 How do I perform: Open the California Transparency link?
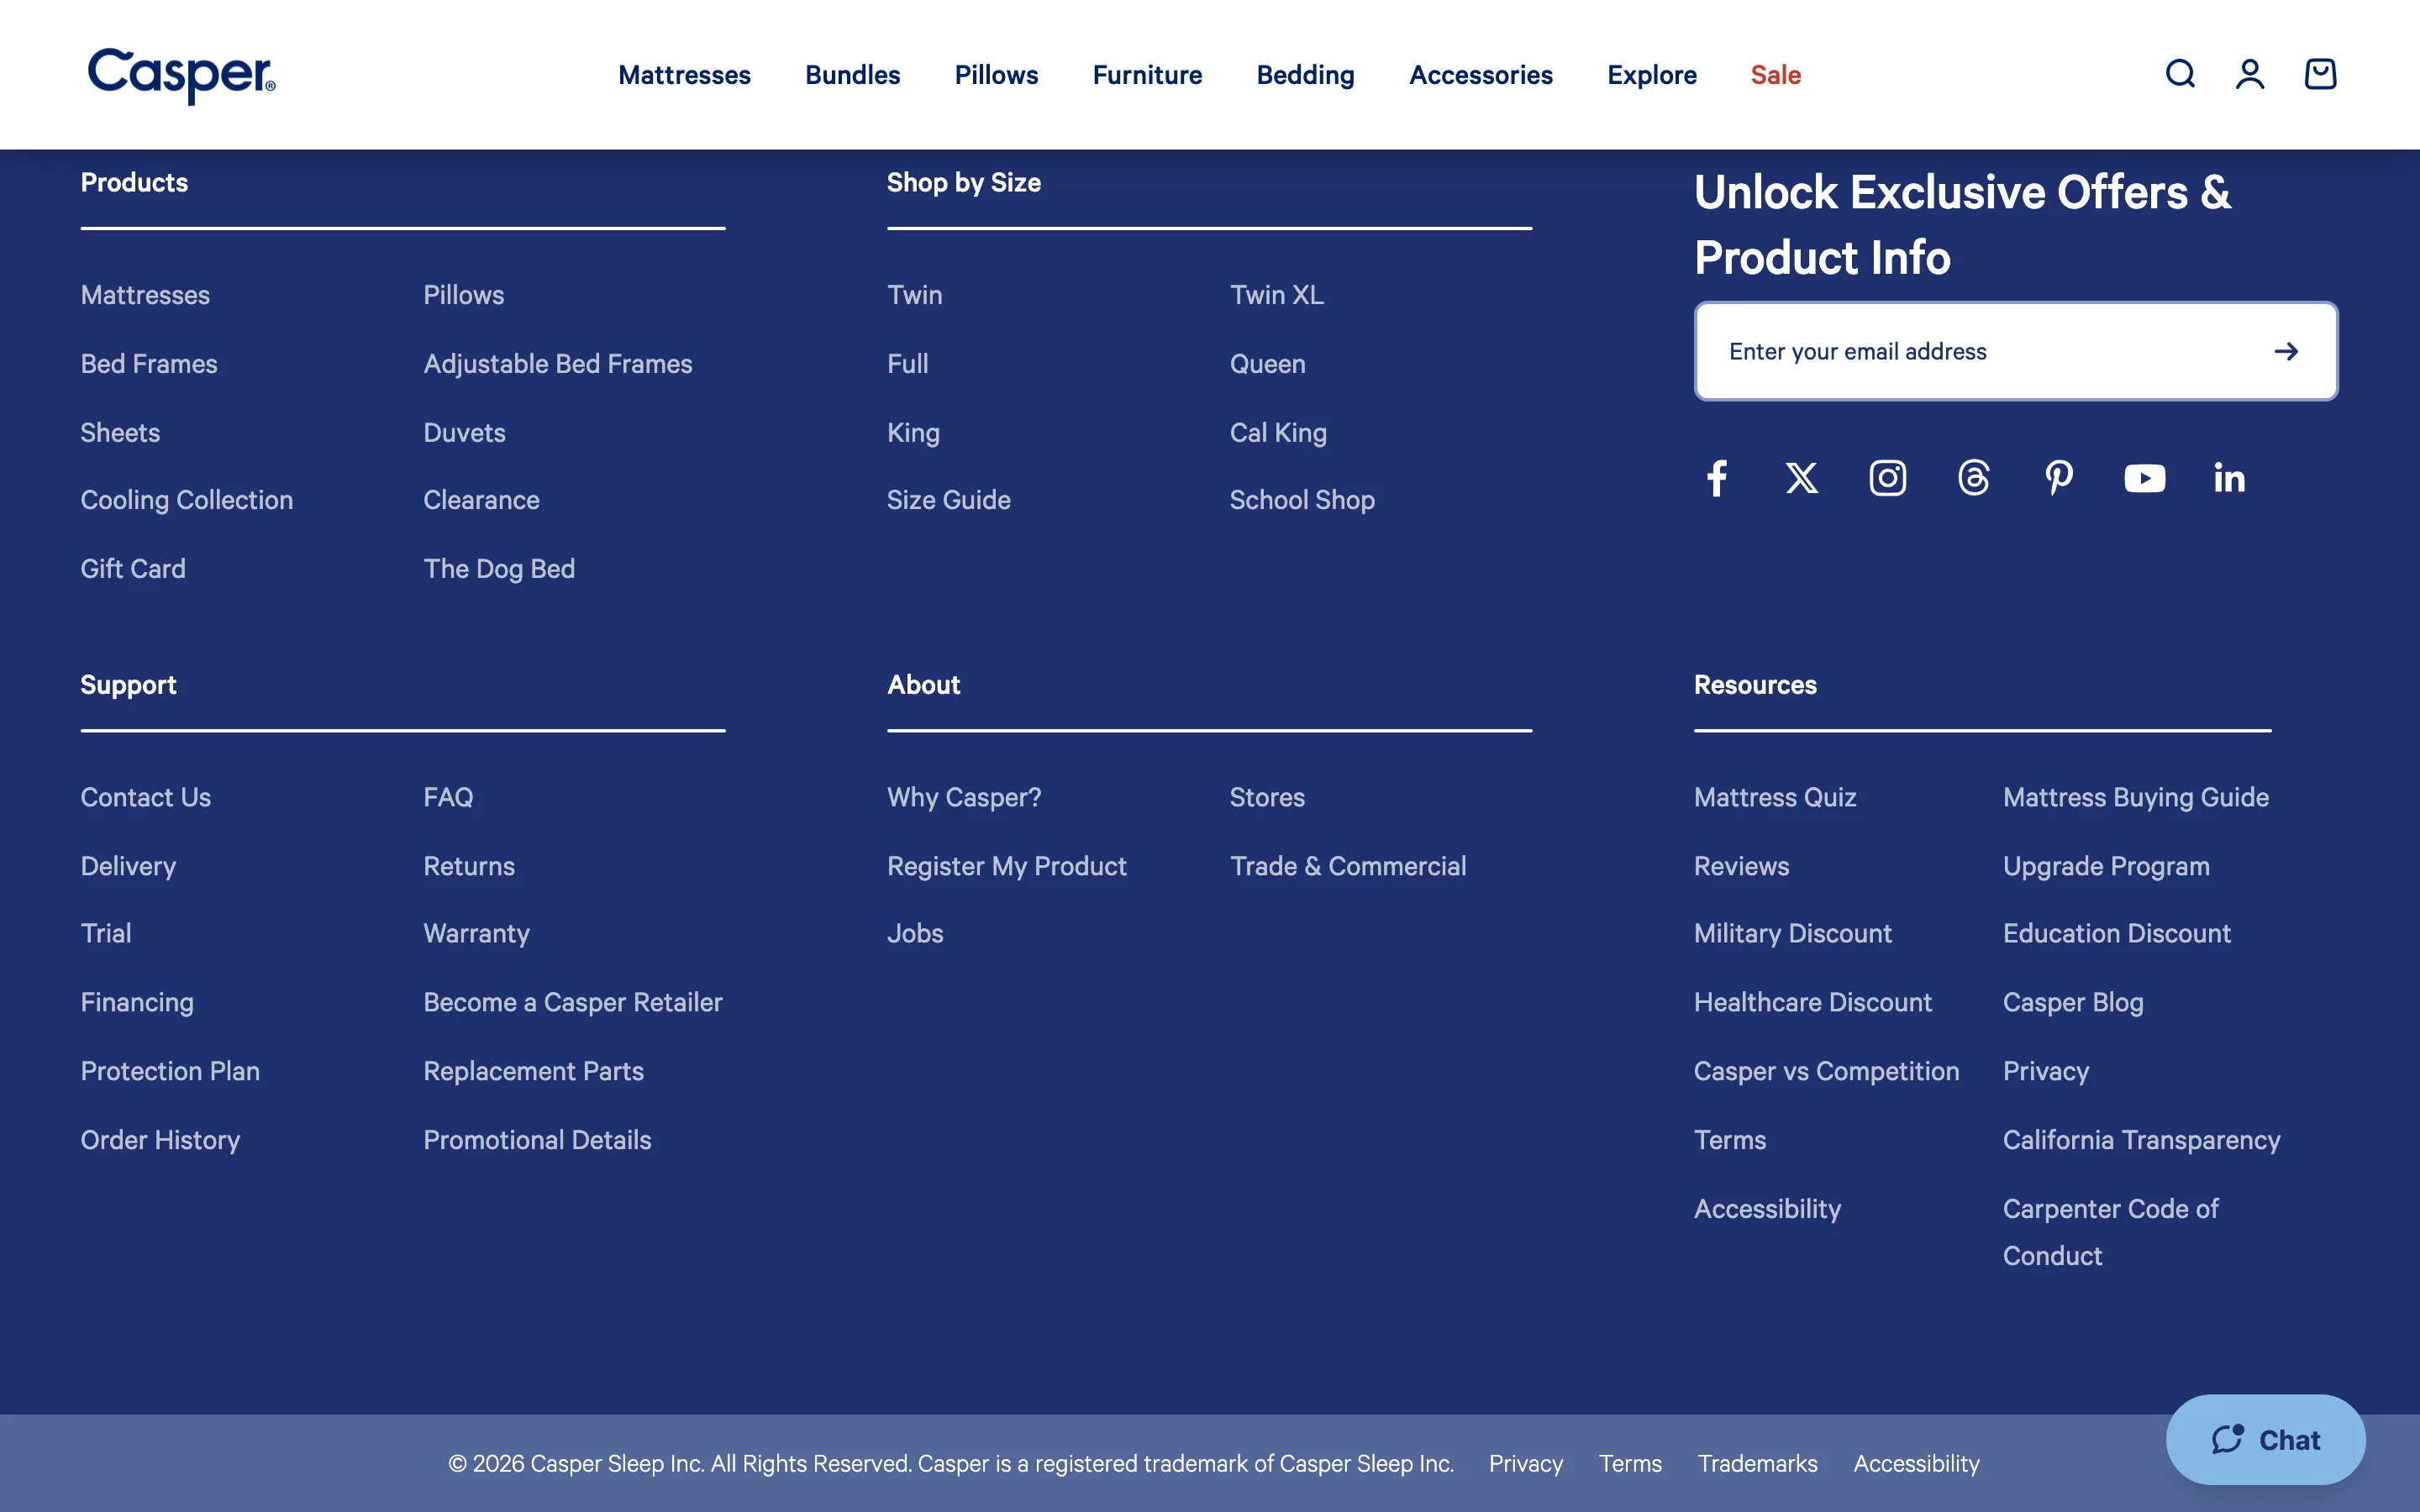tap(2142, 1140)
